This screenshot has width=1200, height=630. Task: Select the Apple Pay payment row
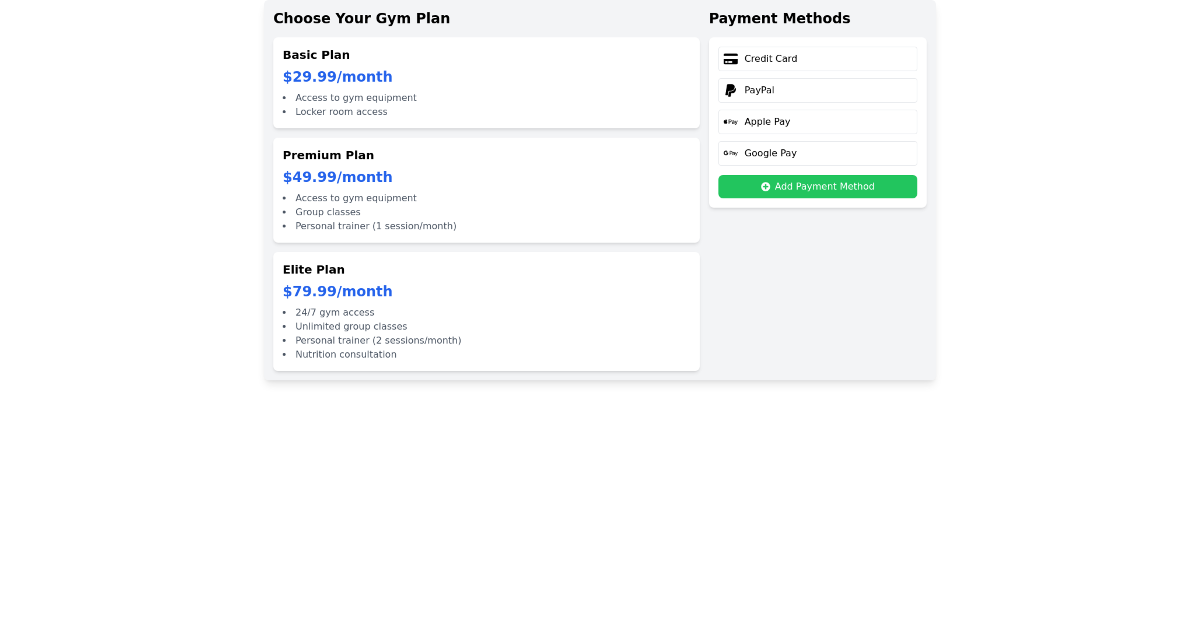click(x=817, y=121)
